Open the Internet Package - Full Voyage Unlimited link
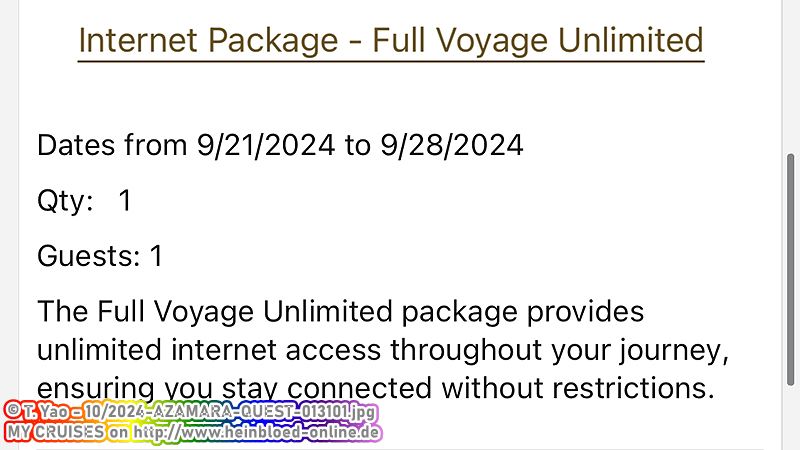800x450 pixels. point(391,41)
